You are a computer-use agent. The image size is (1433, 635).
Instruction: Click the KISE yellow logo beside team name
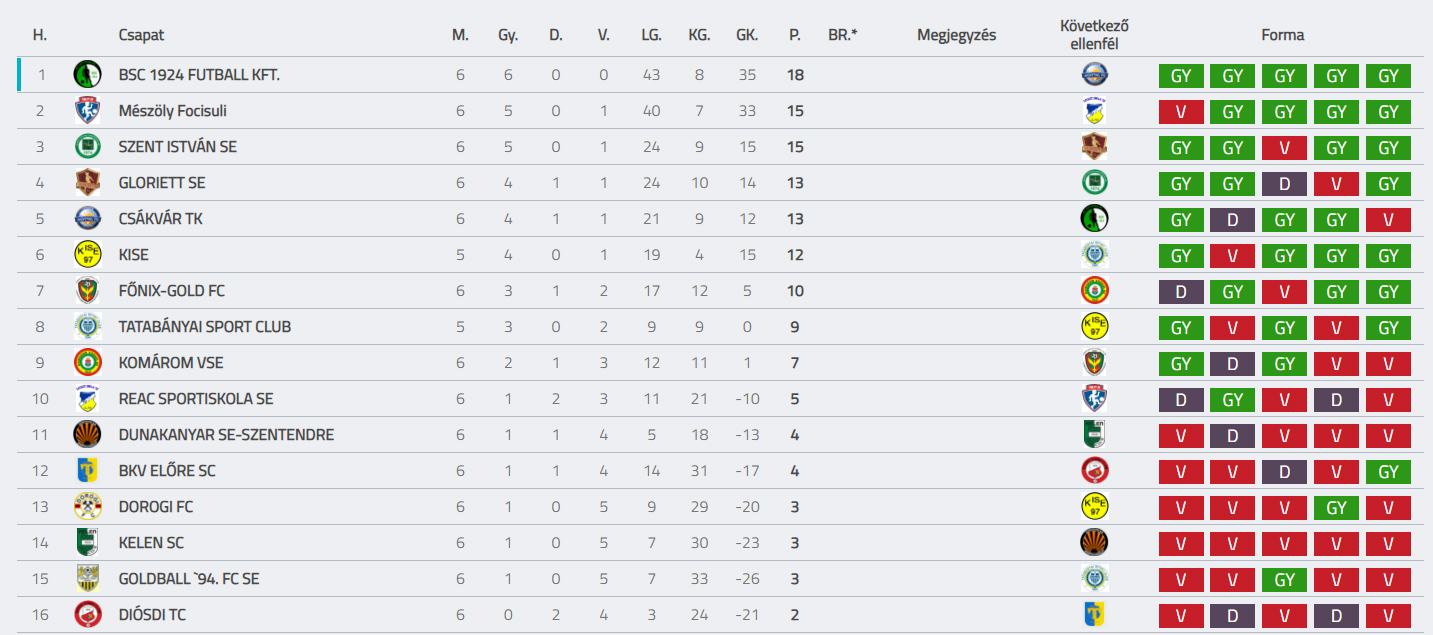tap(88, 254)
